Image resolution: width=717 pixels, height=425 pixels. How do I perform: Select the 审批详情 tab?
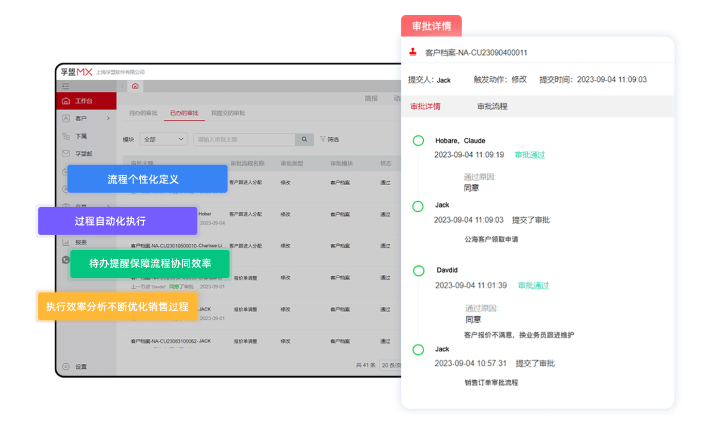(425, 105)
